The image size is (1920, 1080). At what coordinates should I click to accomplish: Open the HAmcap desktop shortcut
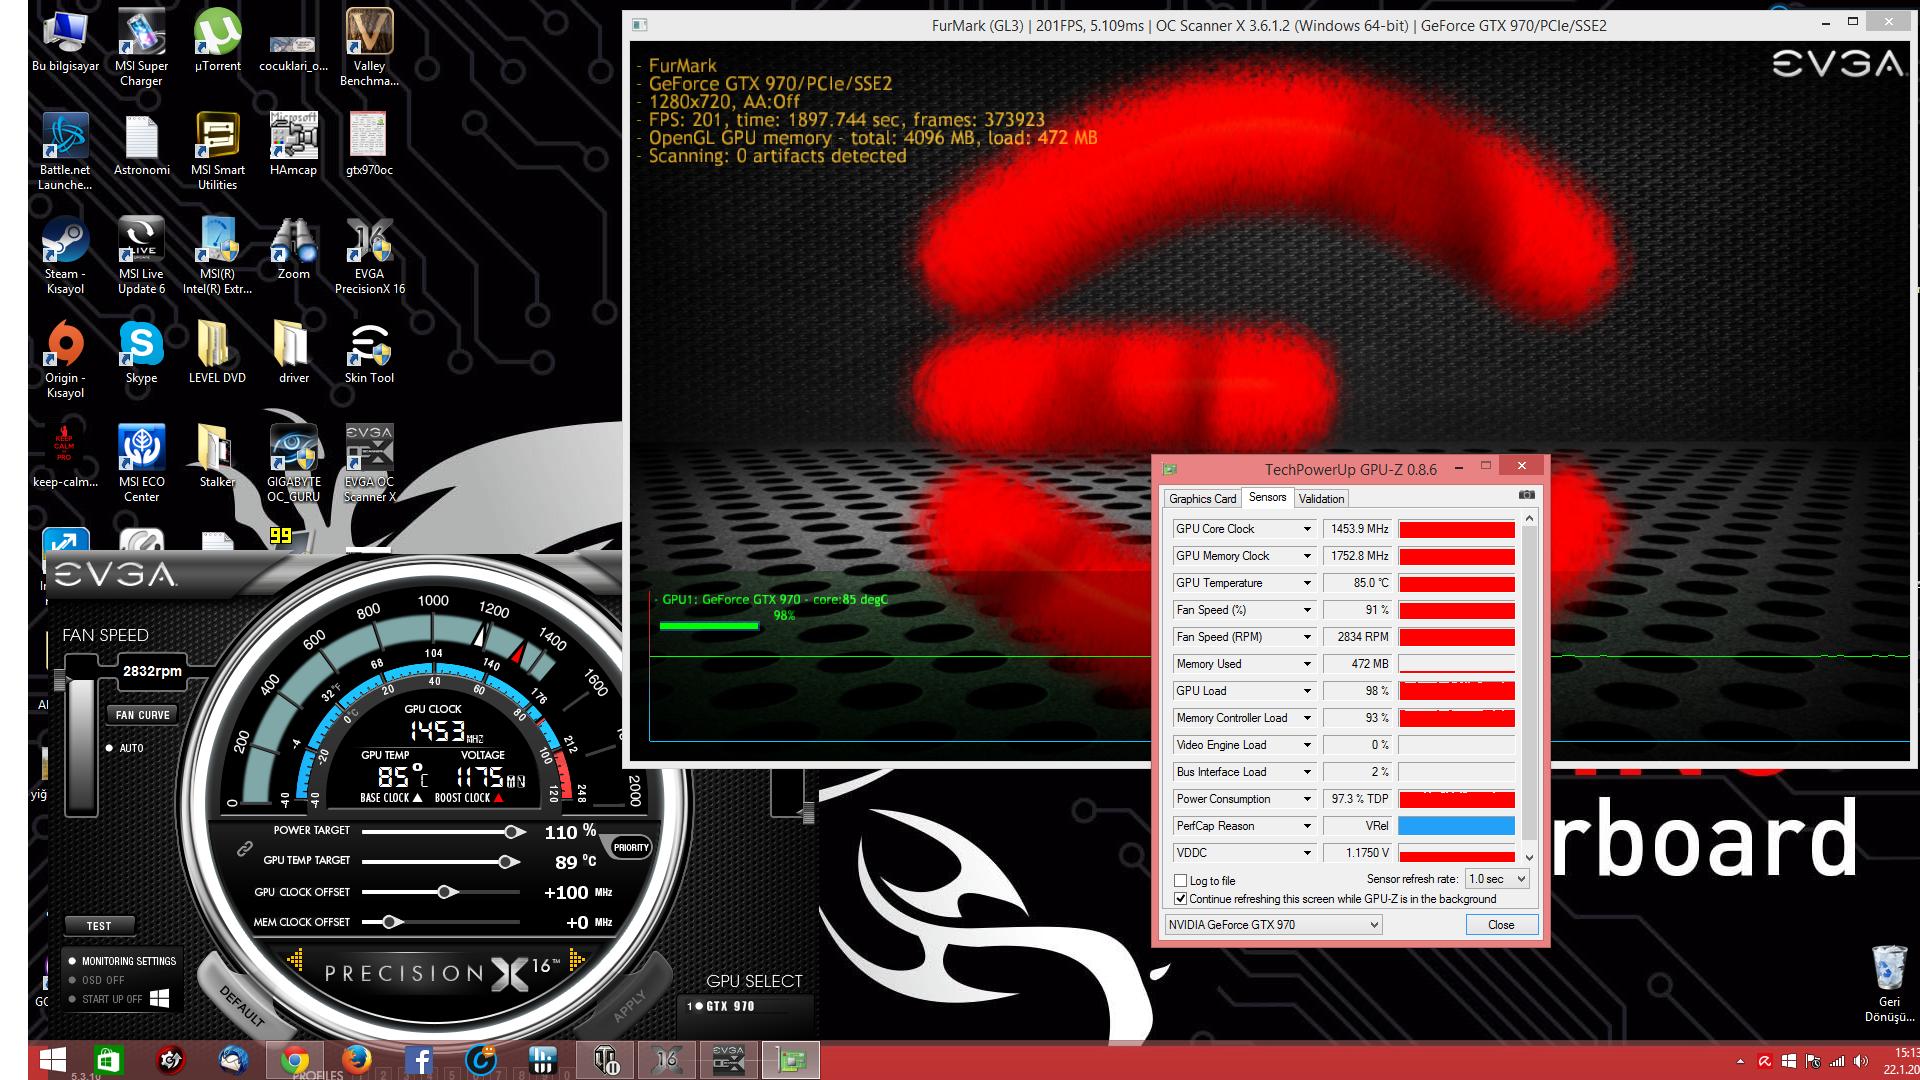click(x=293, y=144)
